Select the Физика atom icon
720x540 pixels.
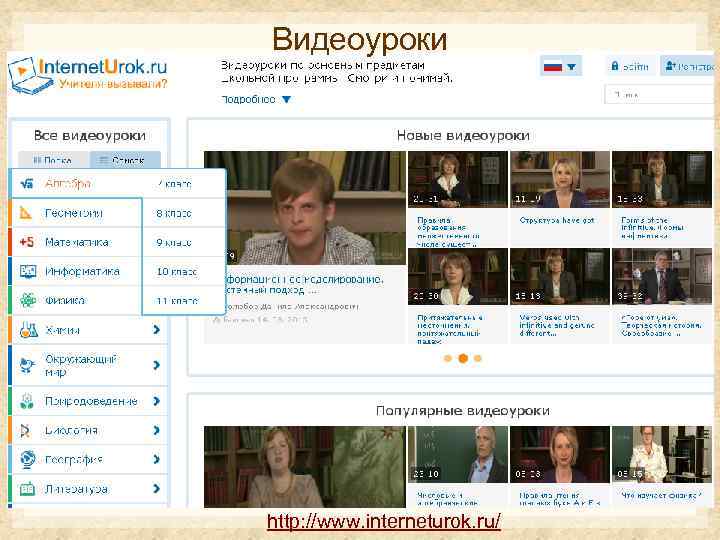[28, 300]
